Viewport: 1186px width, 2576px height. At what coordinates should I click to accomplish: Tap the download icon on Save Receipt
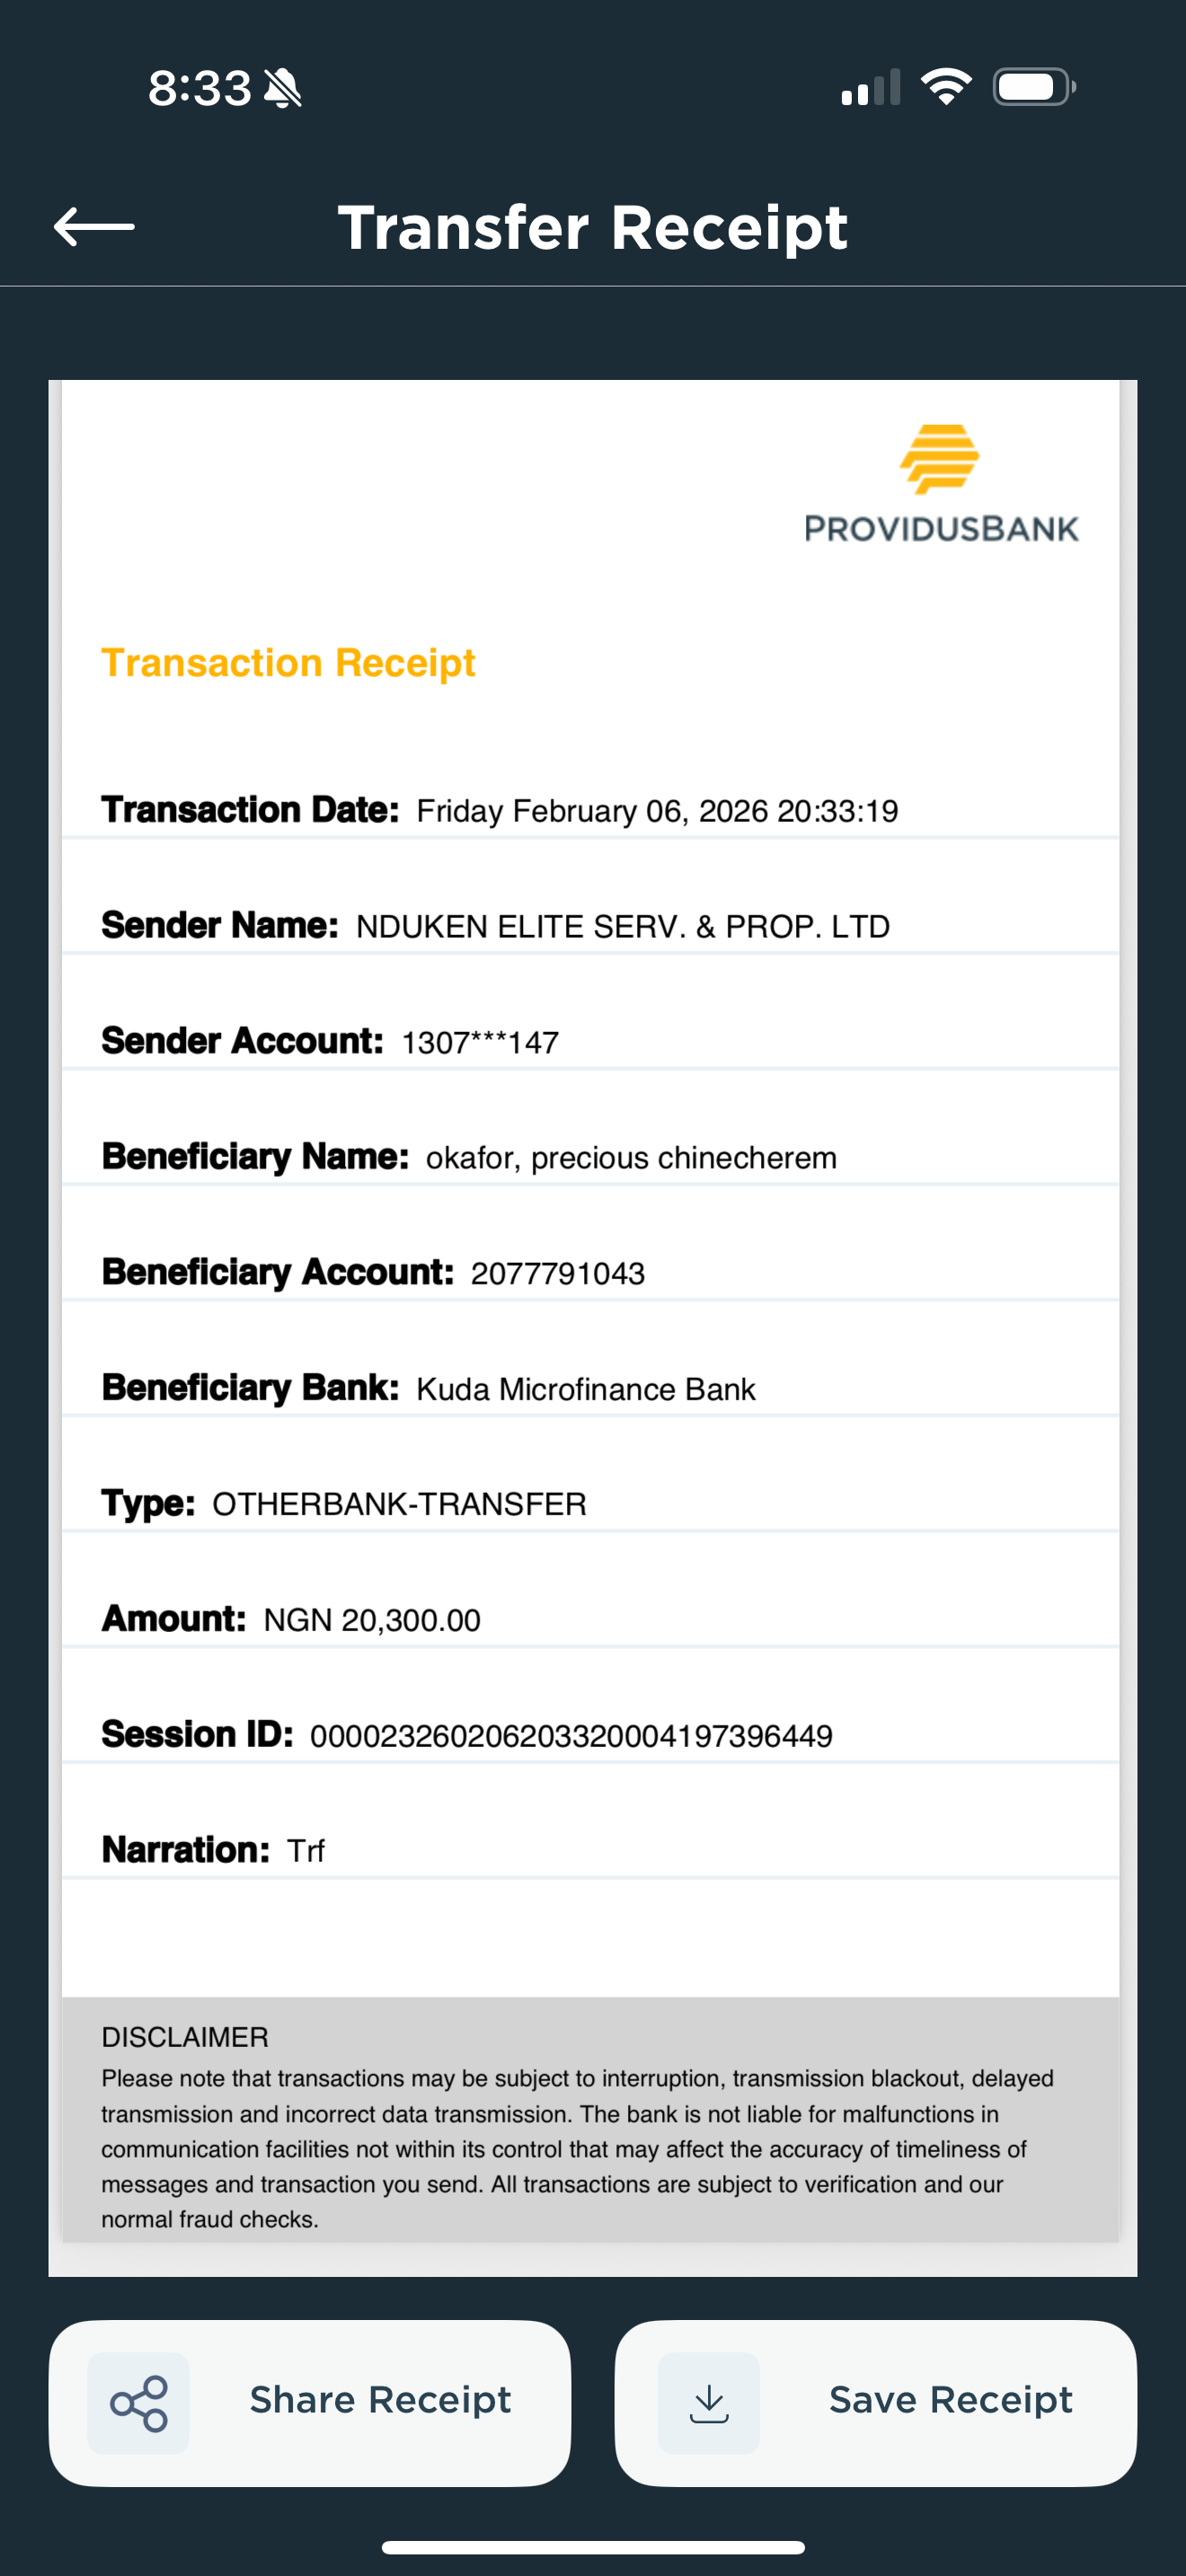[x=708, y=2403]
